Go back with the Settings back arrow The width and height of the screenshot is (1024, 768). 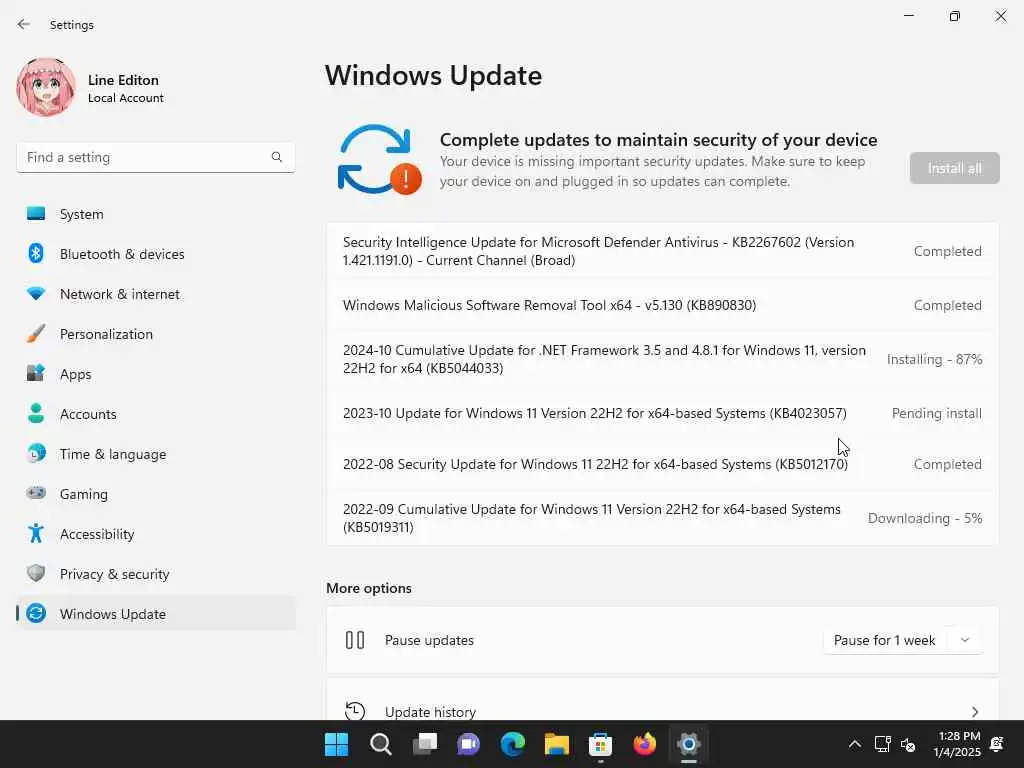[x=24, y=24]
